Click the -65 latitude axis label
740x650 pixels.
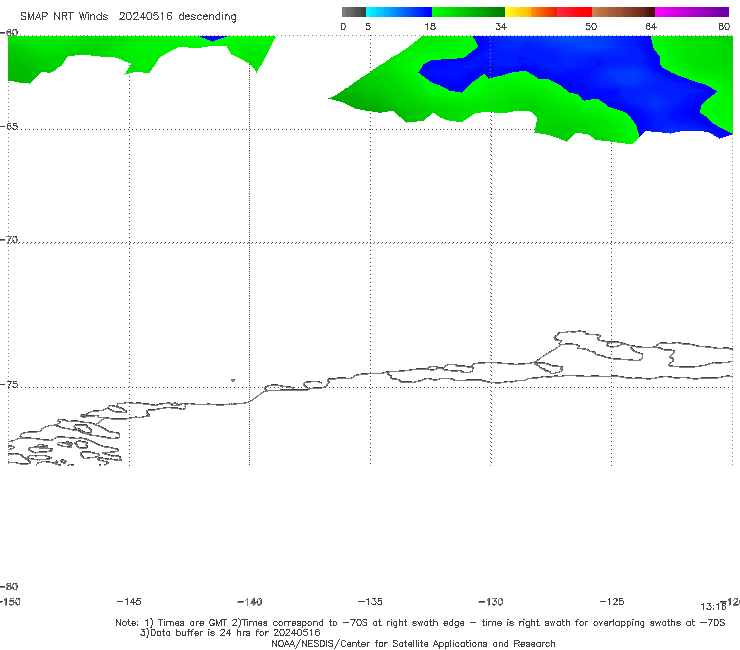[9, 127]
